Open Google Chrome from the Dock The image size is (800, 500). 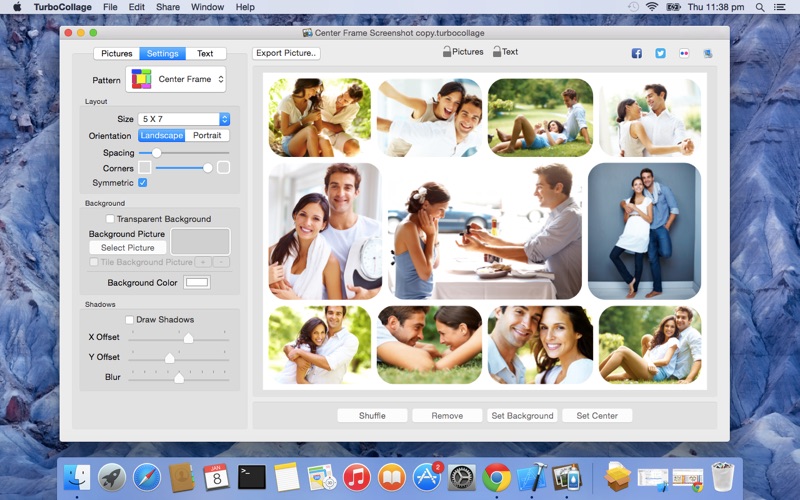497,477
